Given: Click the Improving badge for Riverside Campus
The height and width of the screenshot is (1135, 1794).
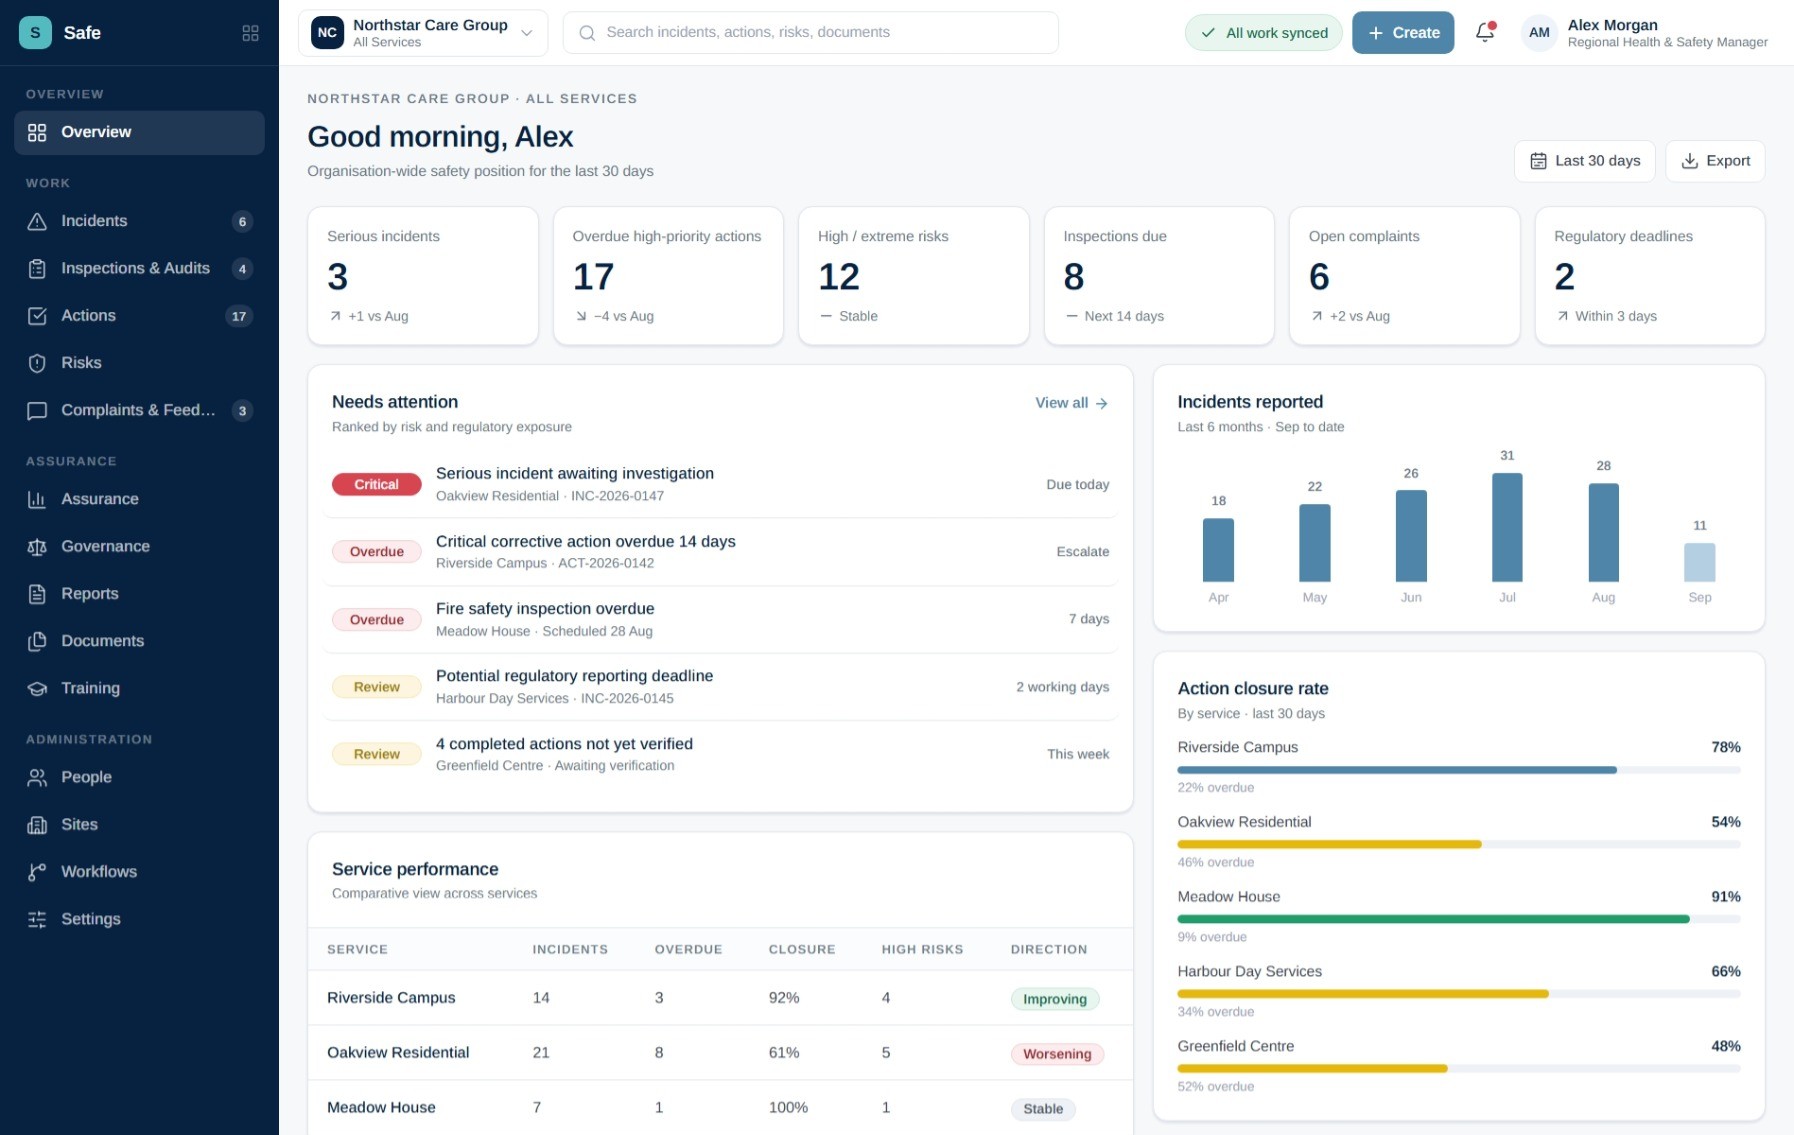Looking at the screenshot, I should pyautogui.click(x=1055, y=999).
